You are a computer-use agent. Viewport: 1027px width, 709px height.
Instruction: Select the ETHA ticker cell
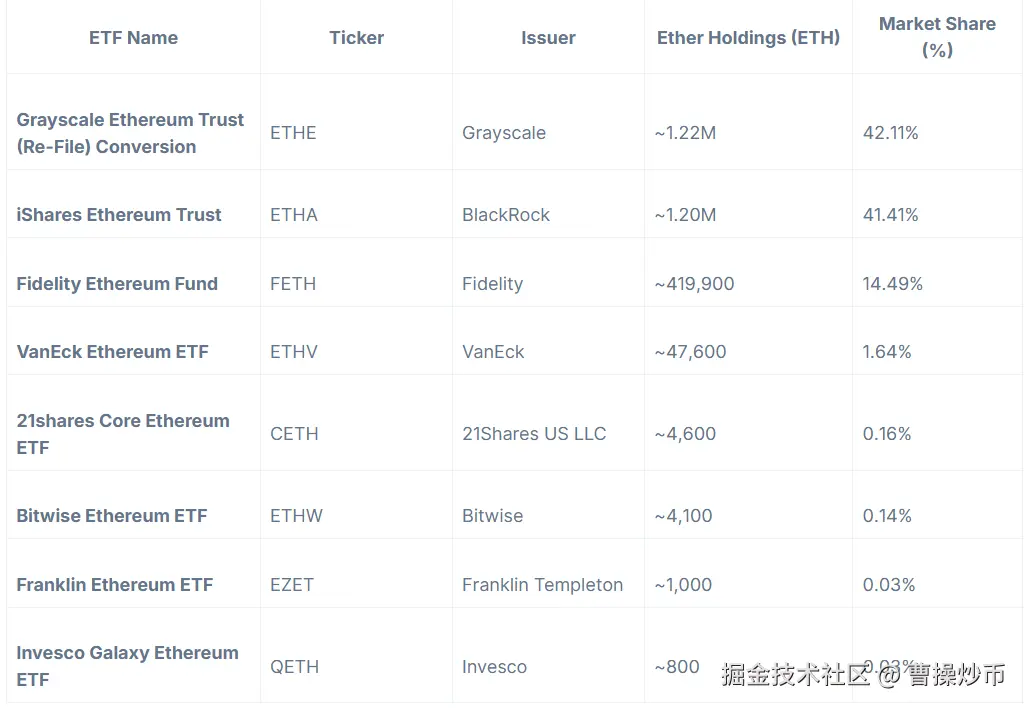click(x=294, y=215)
